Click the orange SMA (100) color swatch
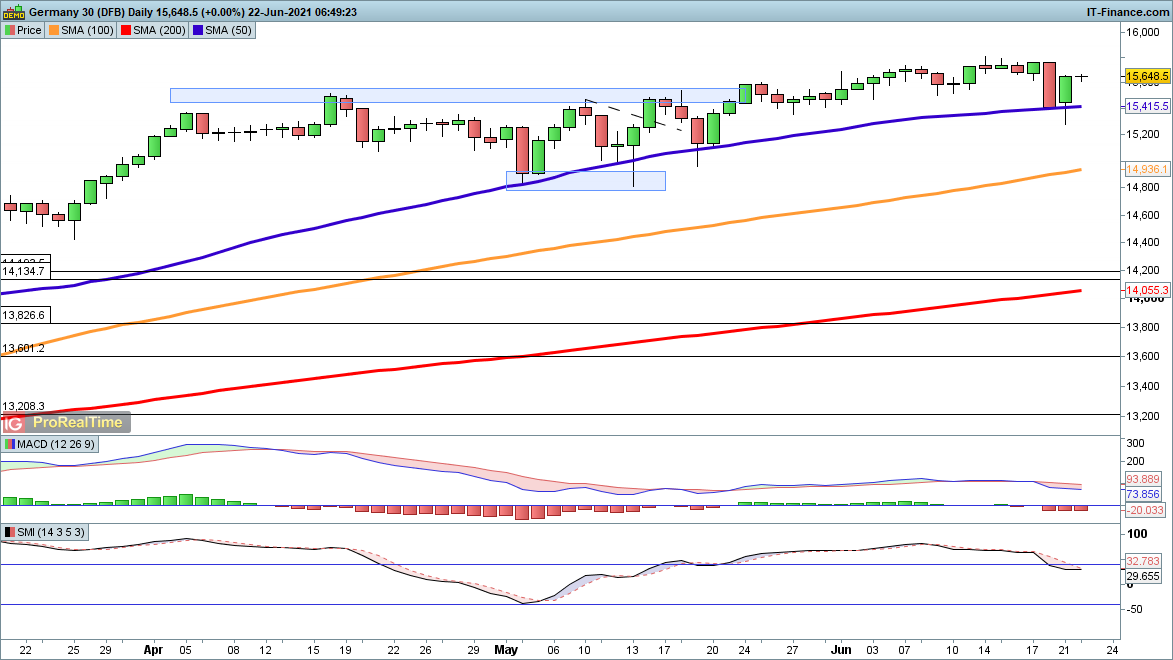Image resolution: width=1173 pixels, height=660 pixels. [x=56, y=30]
